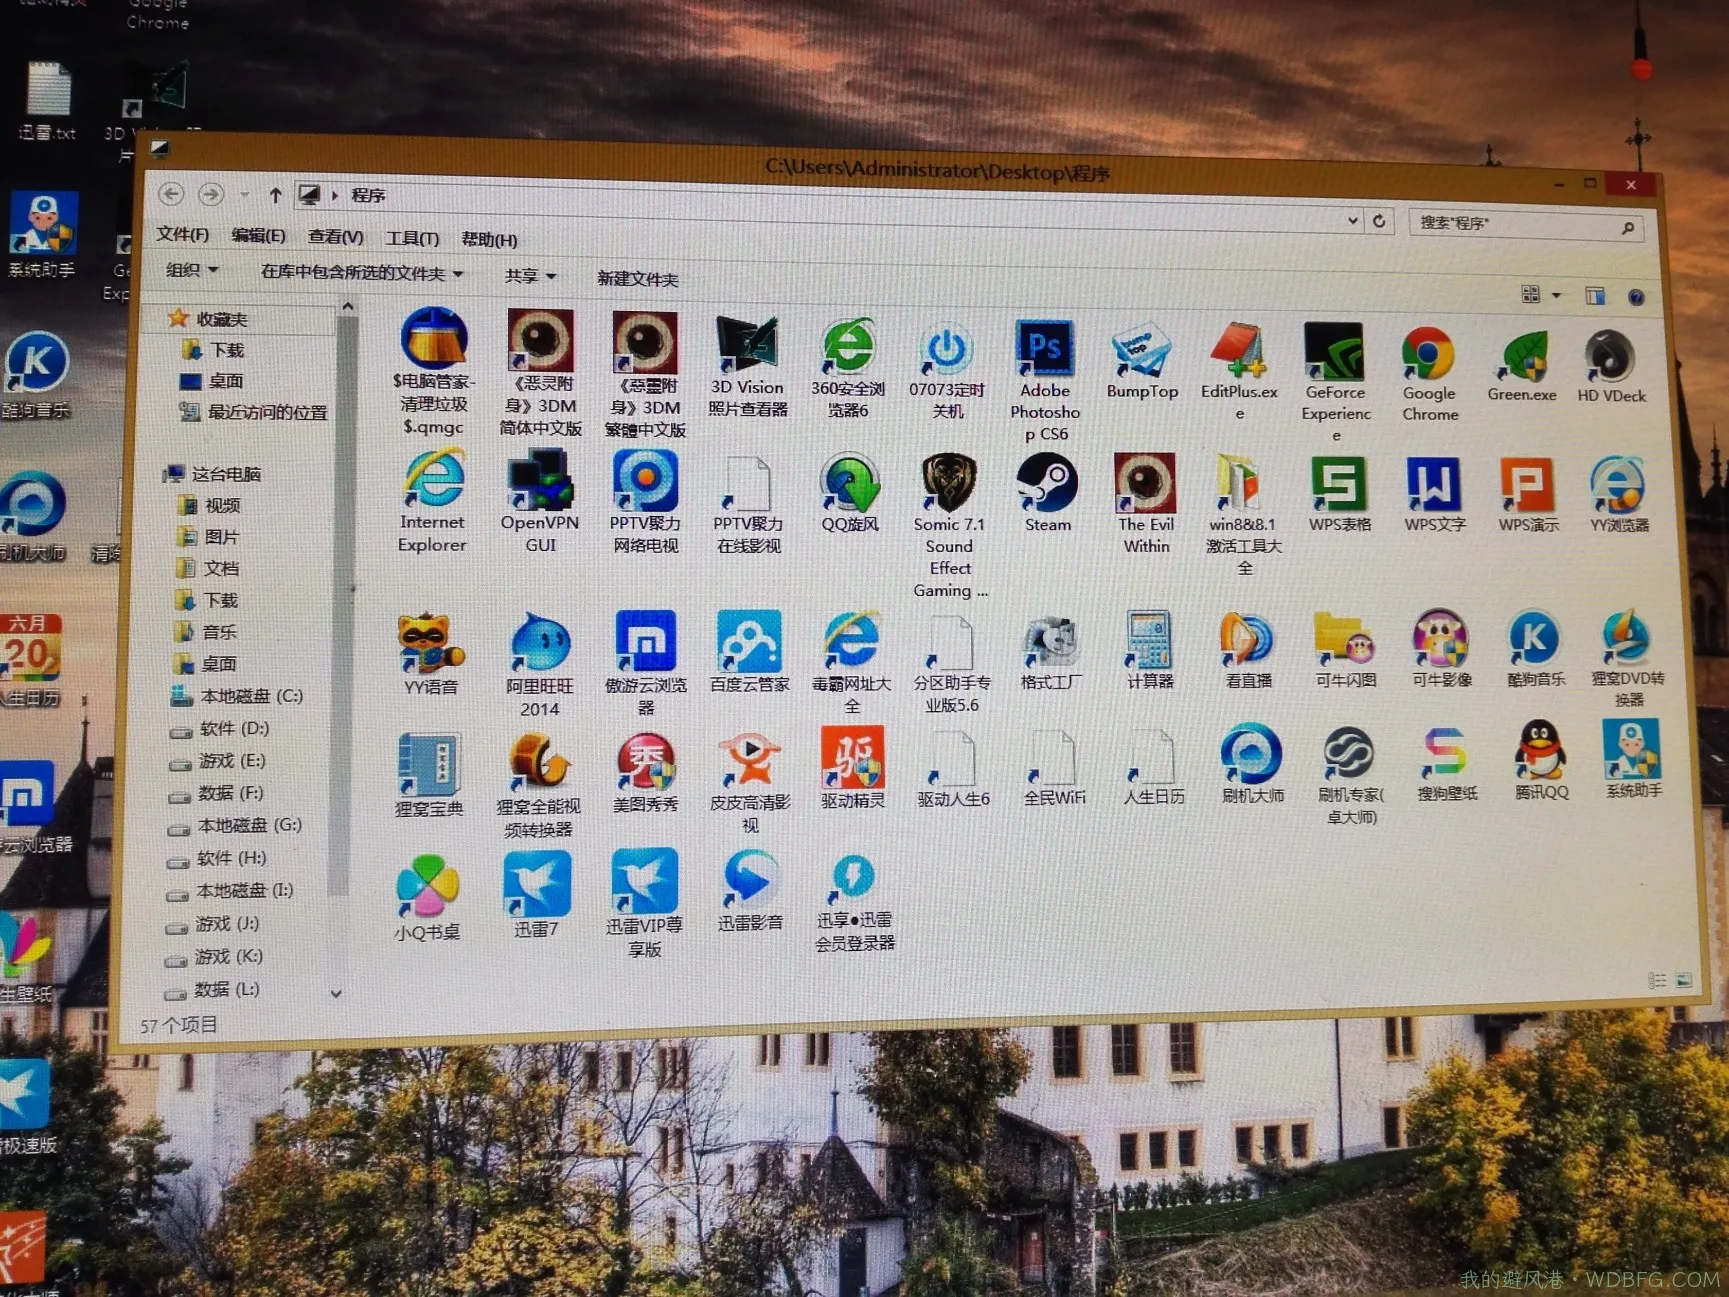Click the Google Chrome shortcut in folder
This screenshot has width=1729, height=1297.
[x=1428, y=355]
